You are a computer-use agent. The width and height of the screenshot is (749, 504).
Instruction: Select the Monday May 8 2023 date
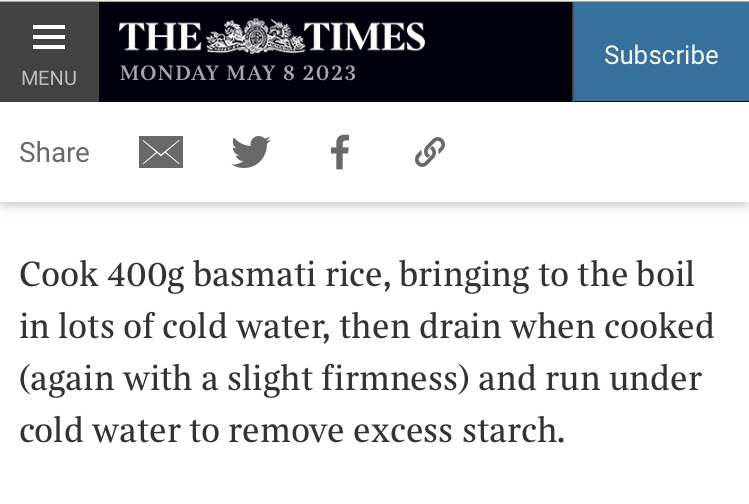(238, 73)
